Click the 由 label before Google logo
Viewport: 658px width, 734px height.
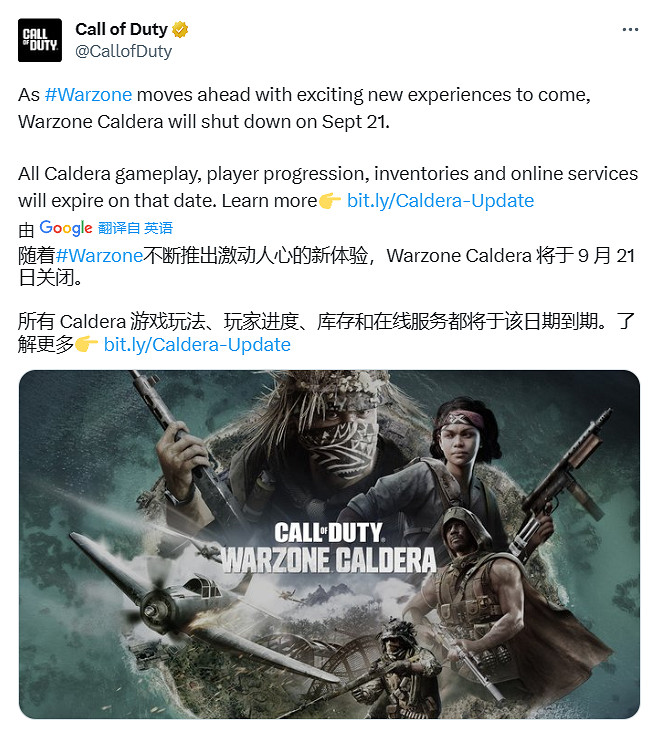tap(26, 230)
